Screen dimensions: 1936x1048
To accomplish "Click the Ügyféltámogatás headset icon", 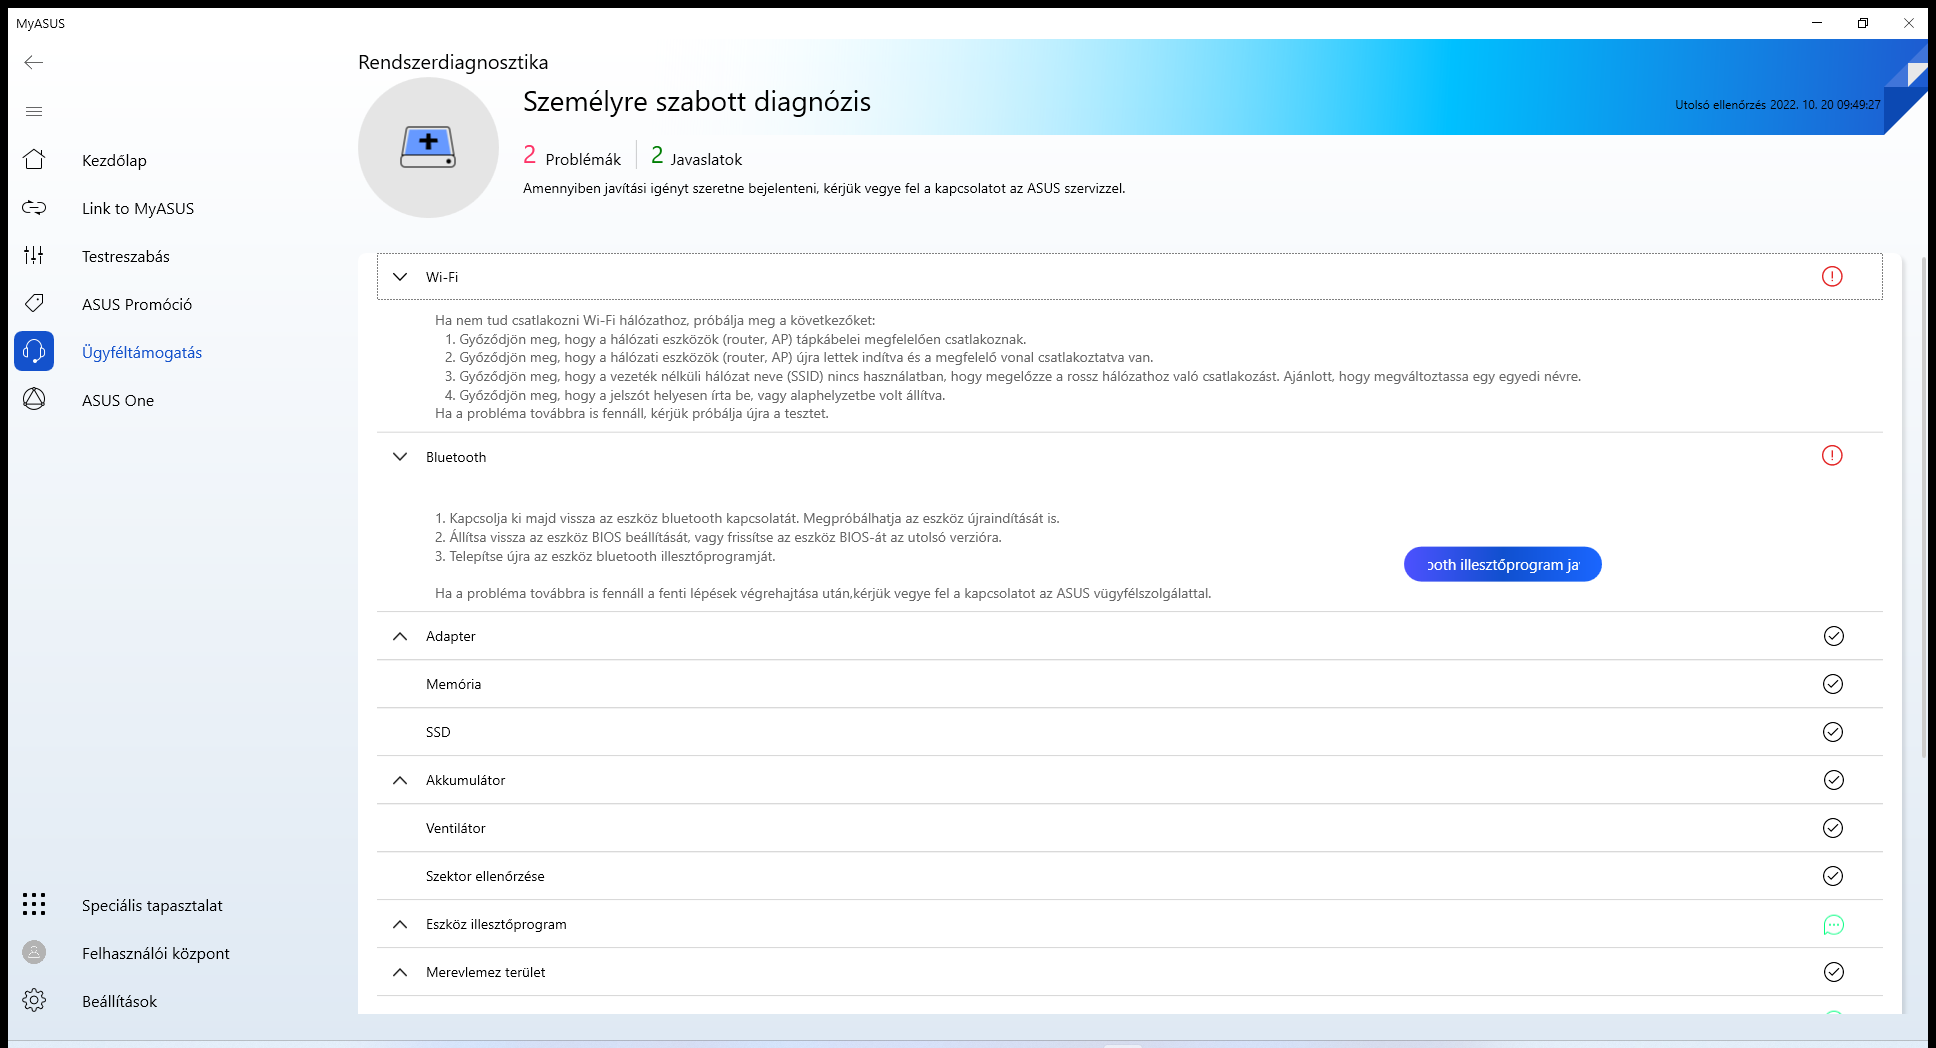I will (x=34, y=351).
